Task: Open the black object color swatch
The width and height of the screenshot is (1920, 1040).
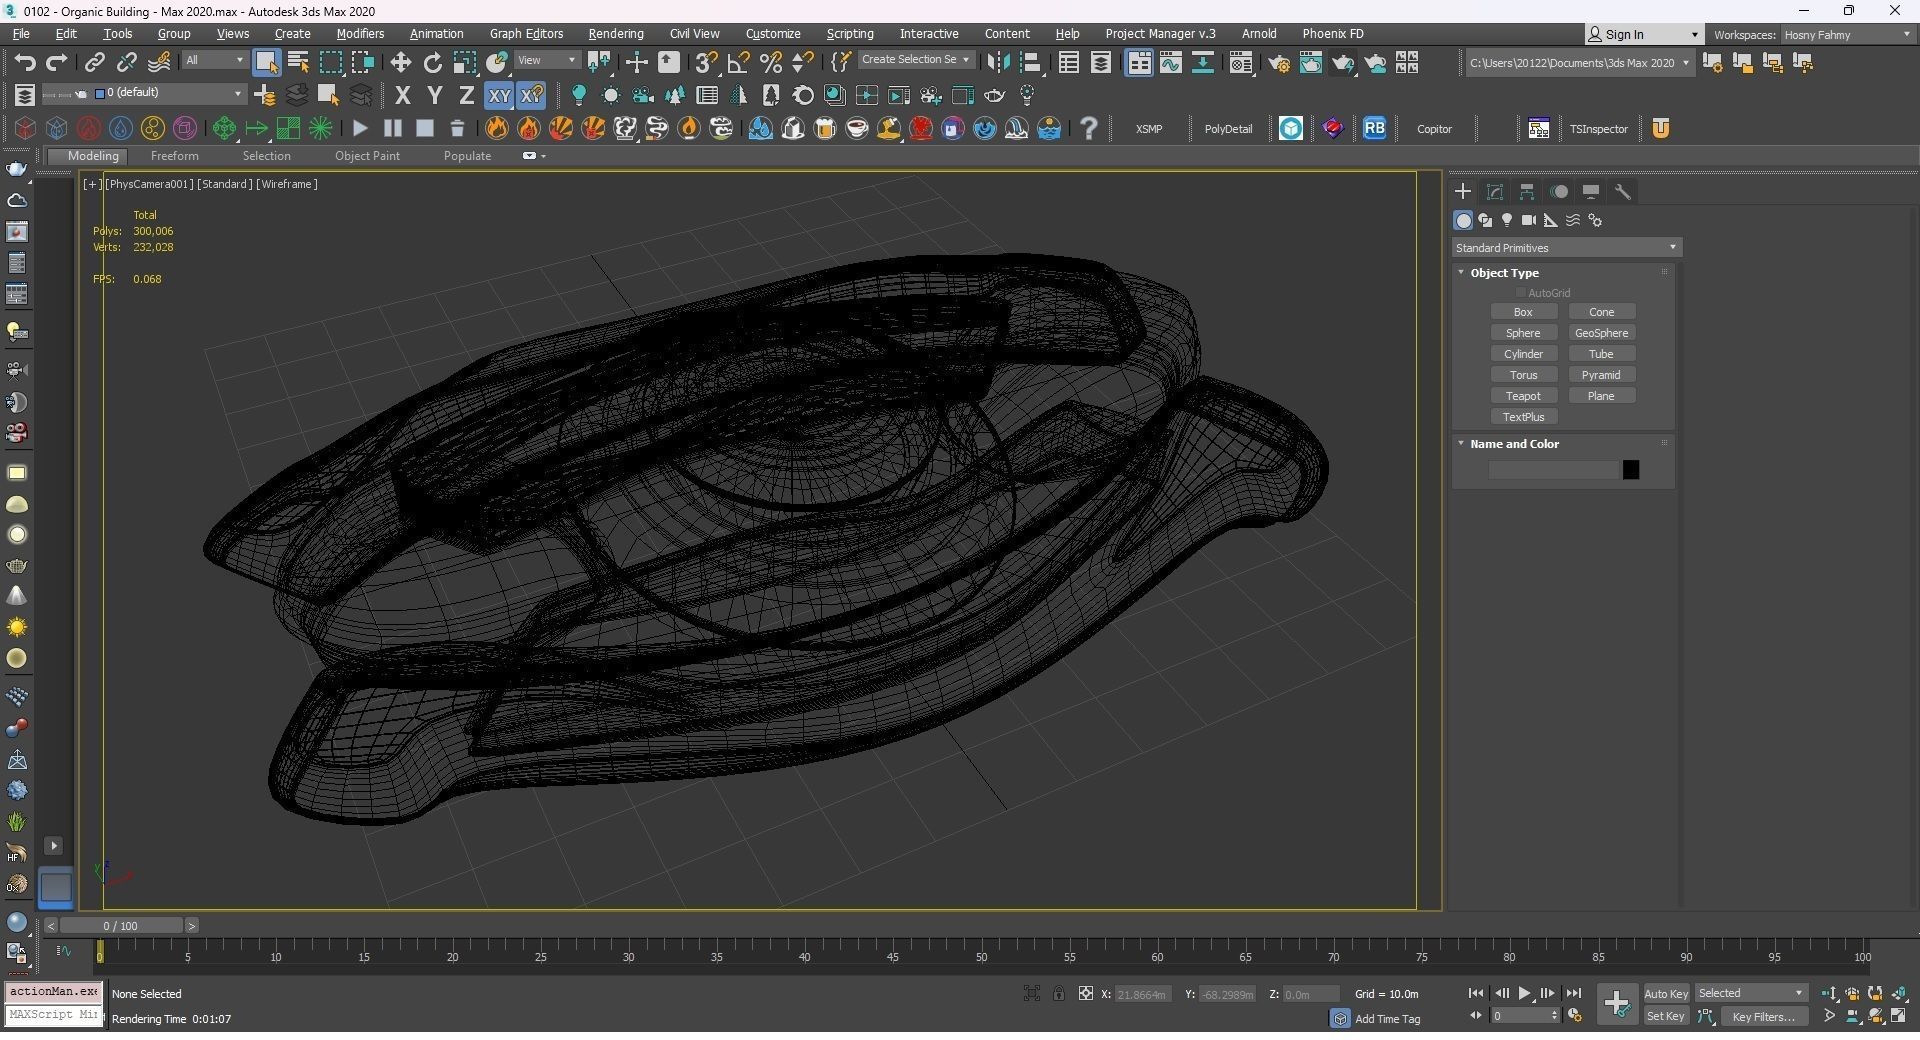Action: pyautogui.click(x=1630, y=470)
